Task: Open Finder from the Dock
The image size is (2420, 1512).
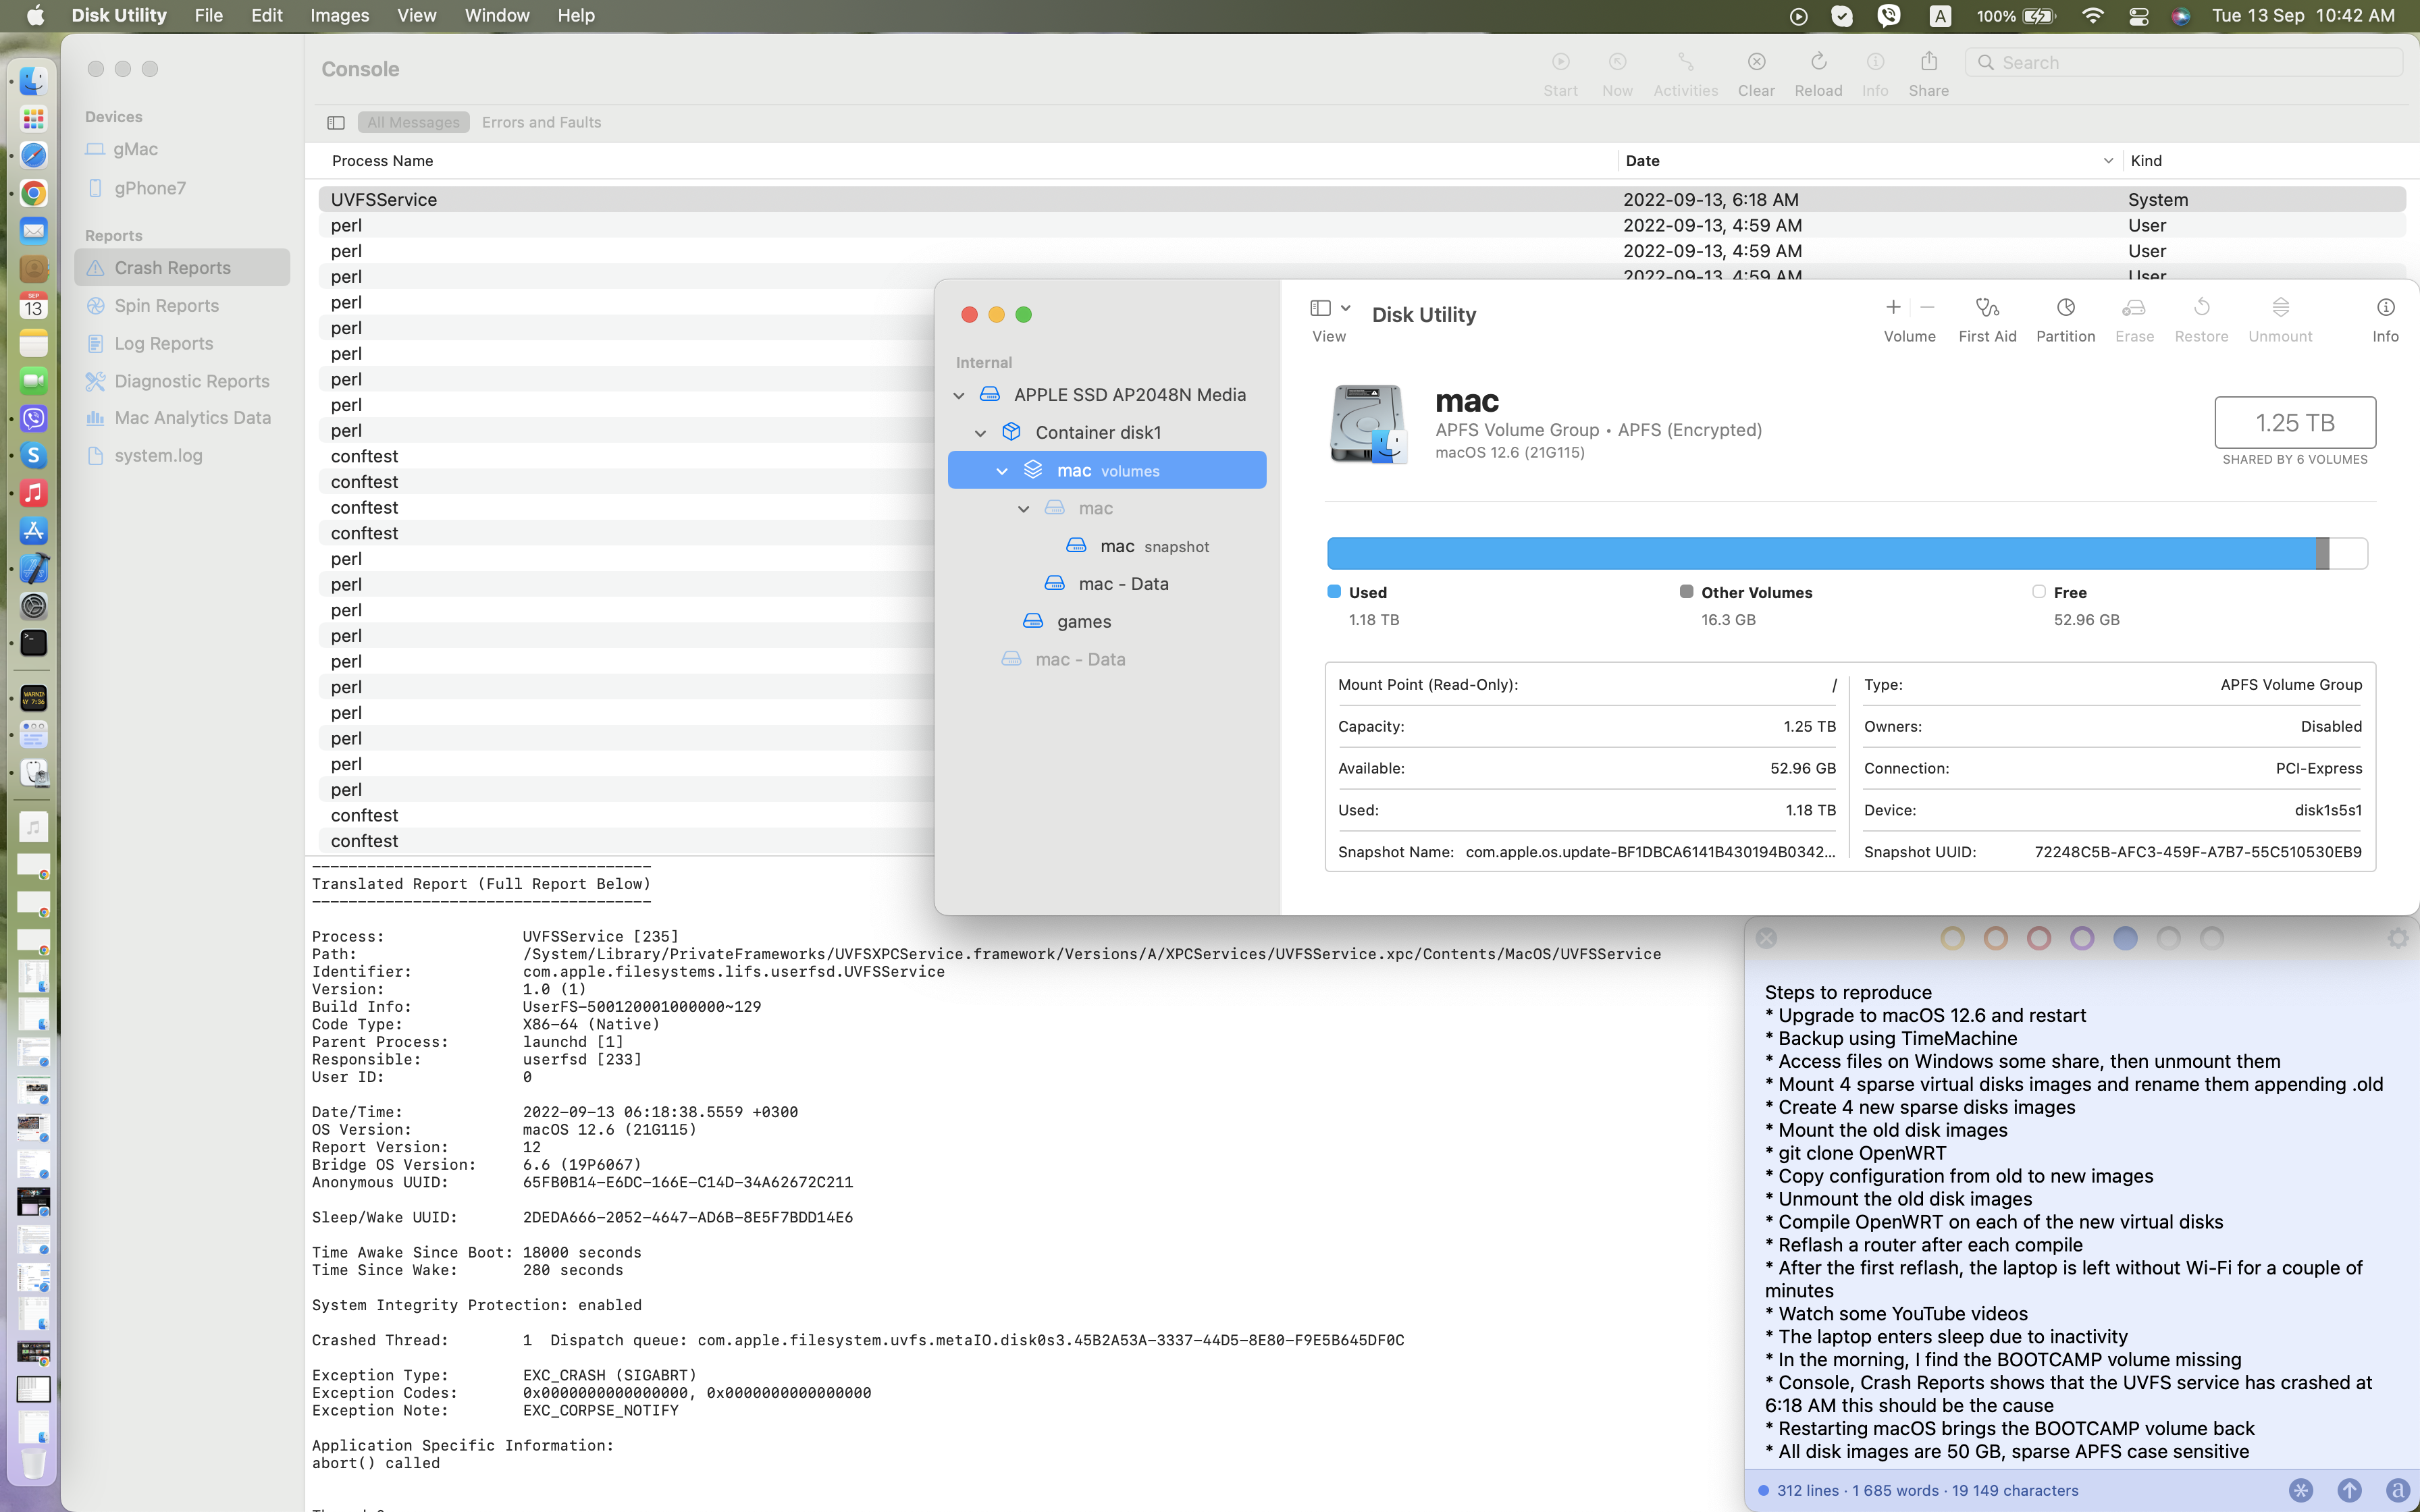Action: (x=33, y=81)
